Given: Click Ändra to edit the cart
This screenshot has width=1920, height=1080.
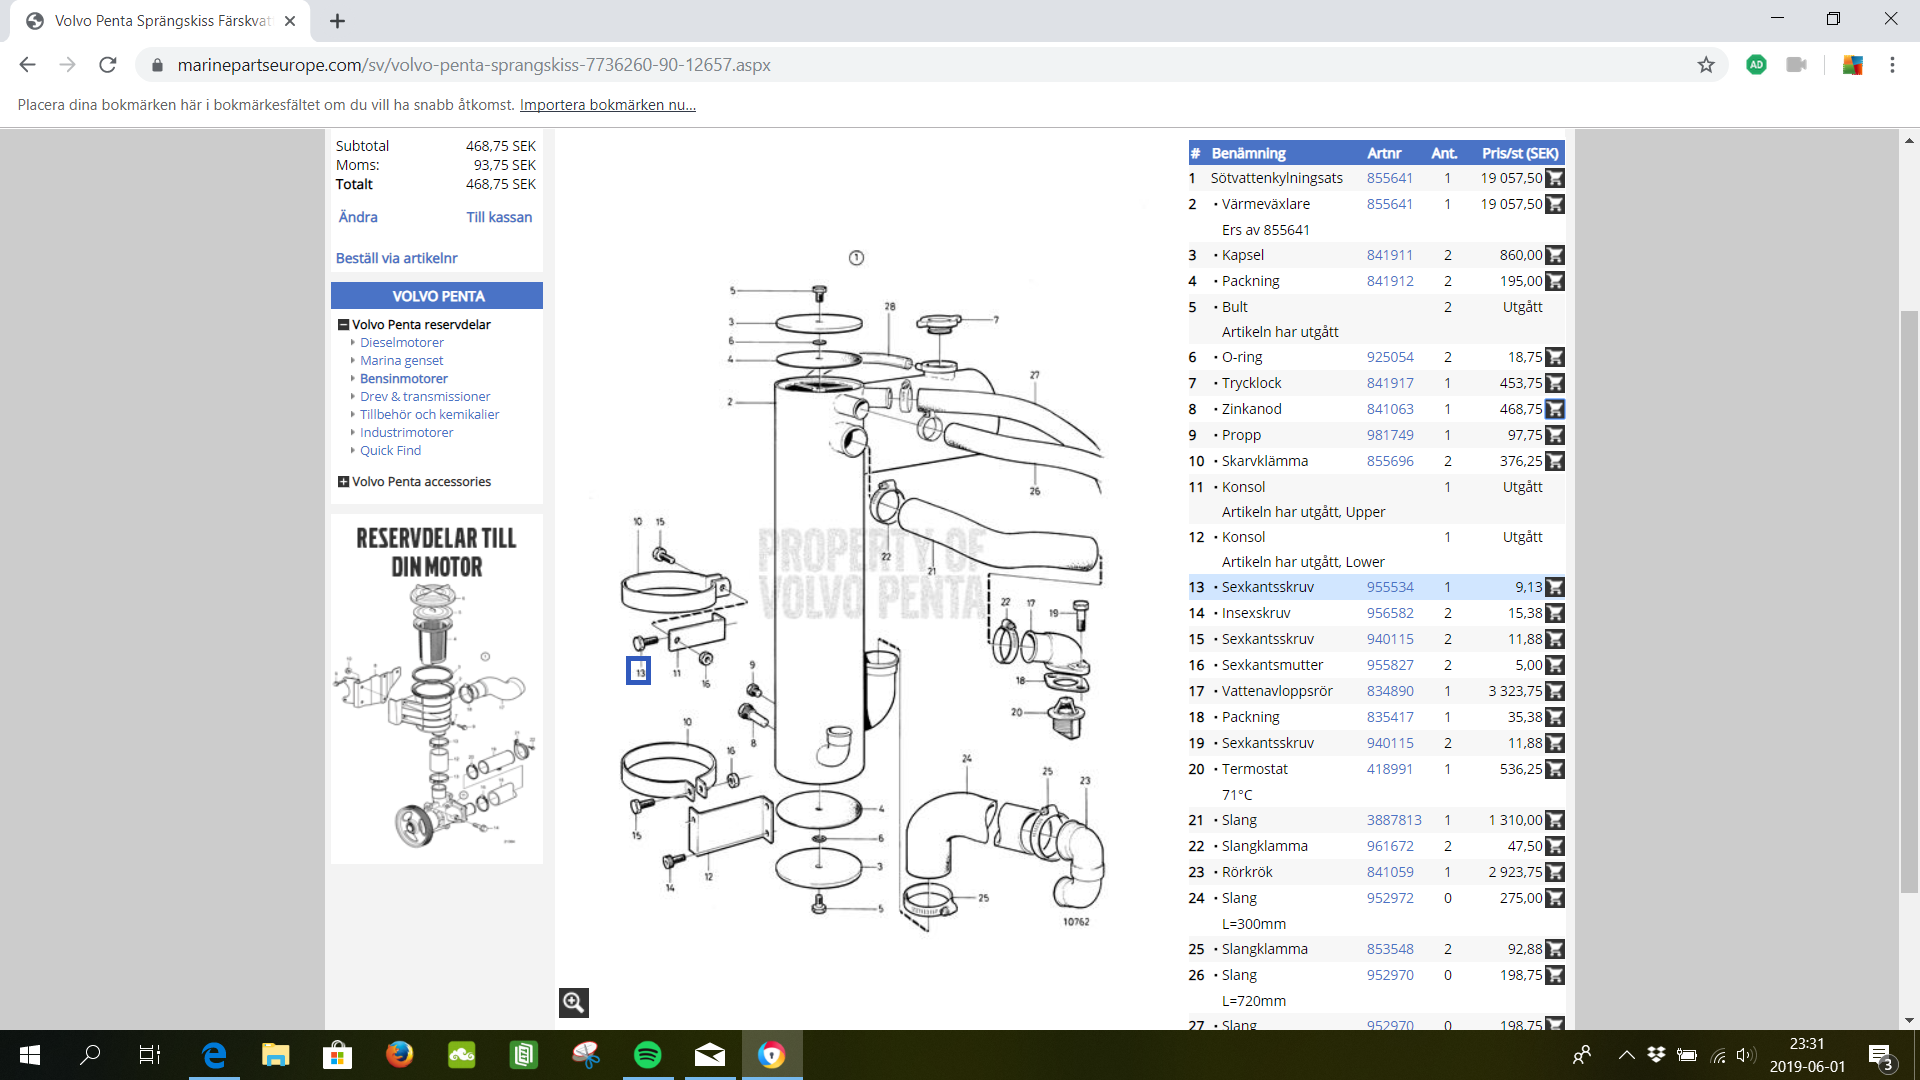Looking at the screenshot, I should point(358,217).
